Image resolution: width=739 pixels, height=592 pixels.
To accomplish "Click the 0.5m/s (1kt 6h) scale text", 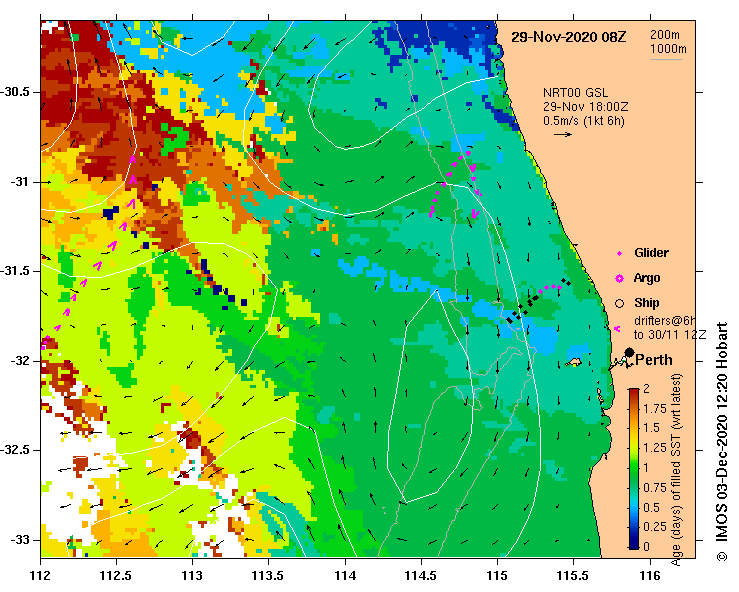I will (x=583, y=121).
